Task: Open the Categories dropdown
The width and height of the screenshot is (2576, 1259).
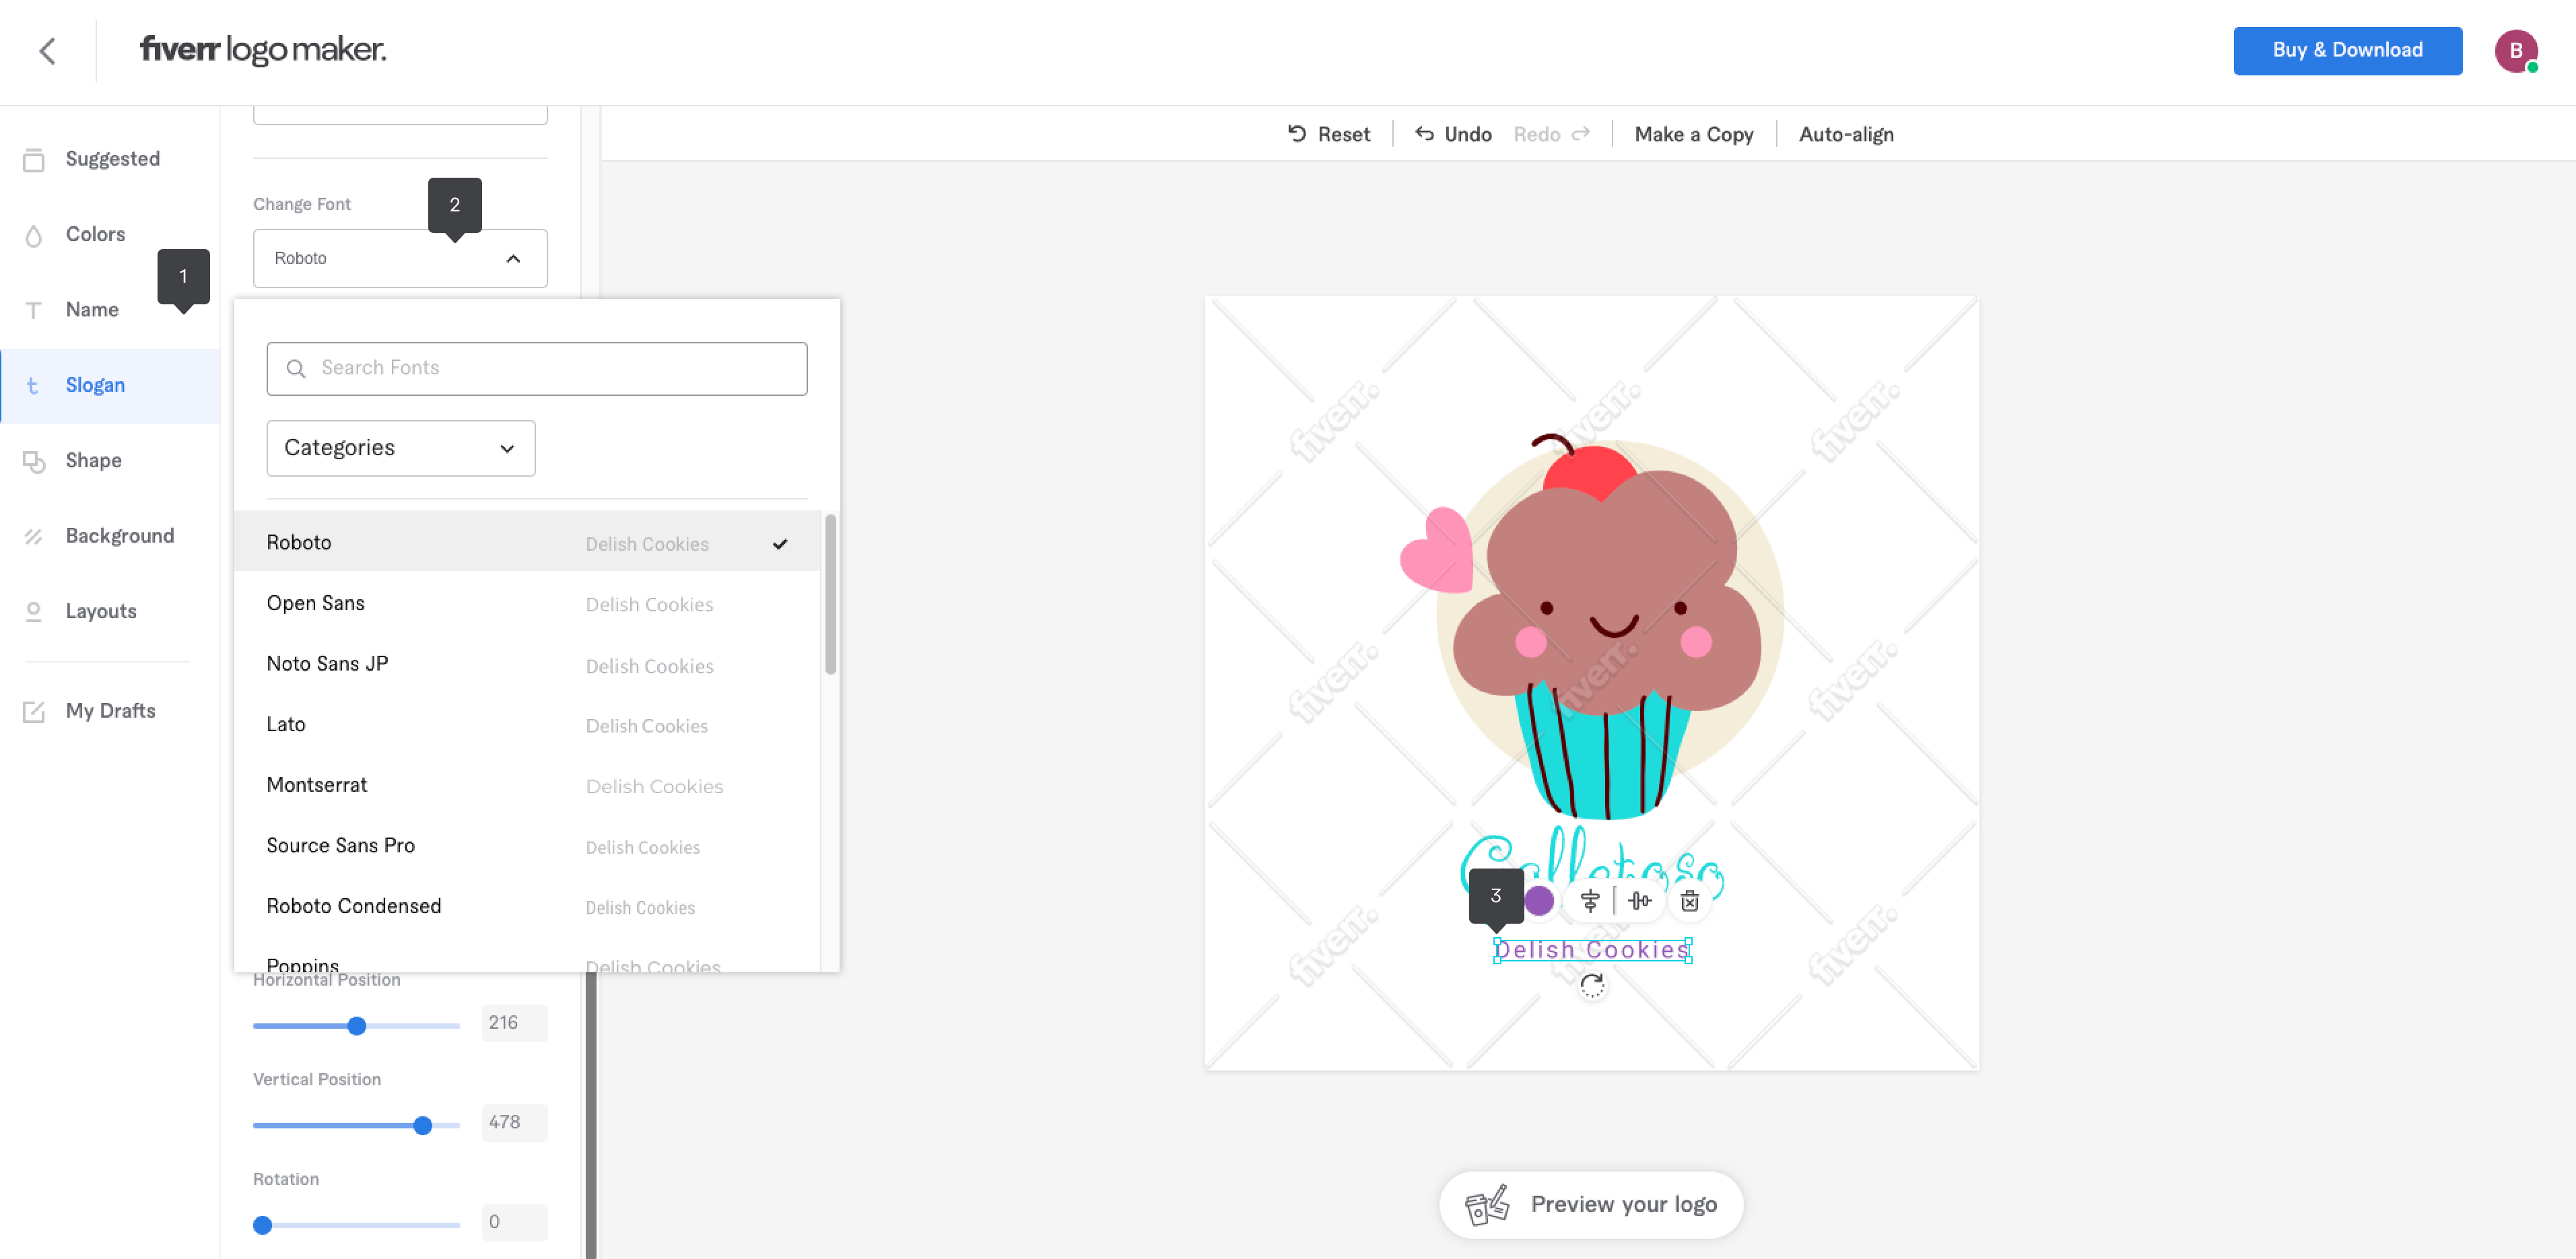Action: point(400,448)
